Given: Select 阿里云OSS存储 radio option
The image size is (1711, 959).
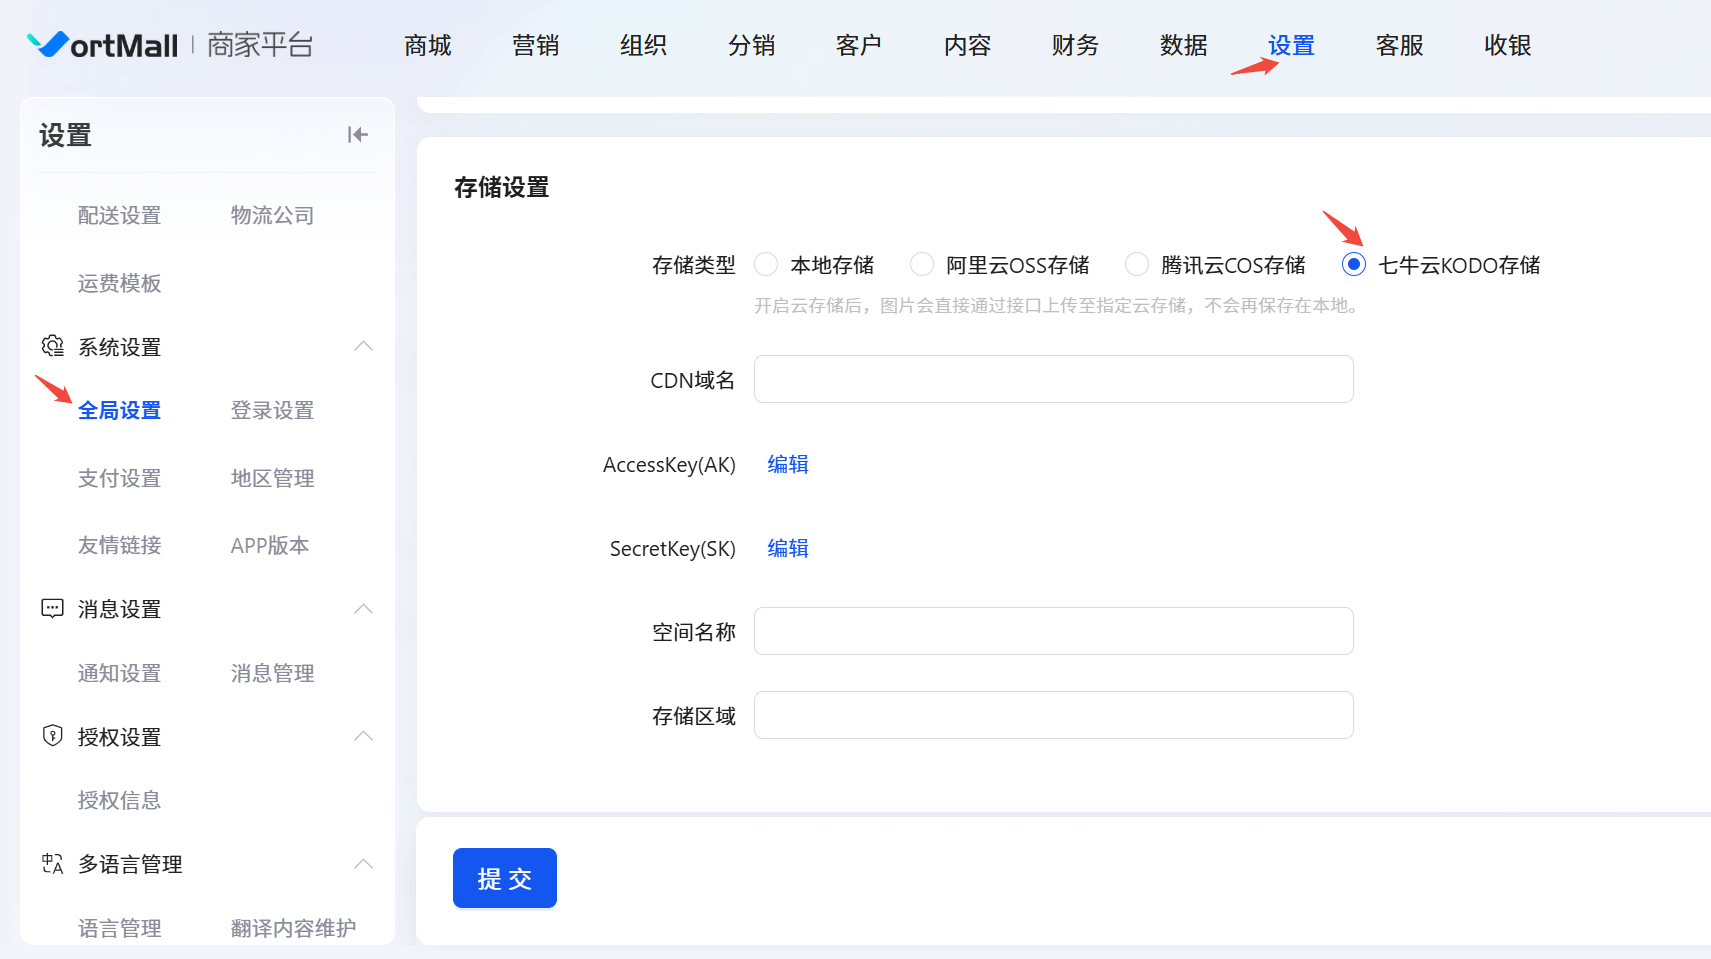Looking at the screenshot, I should click(x=922, y=265).
